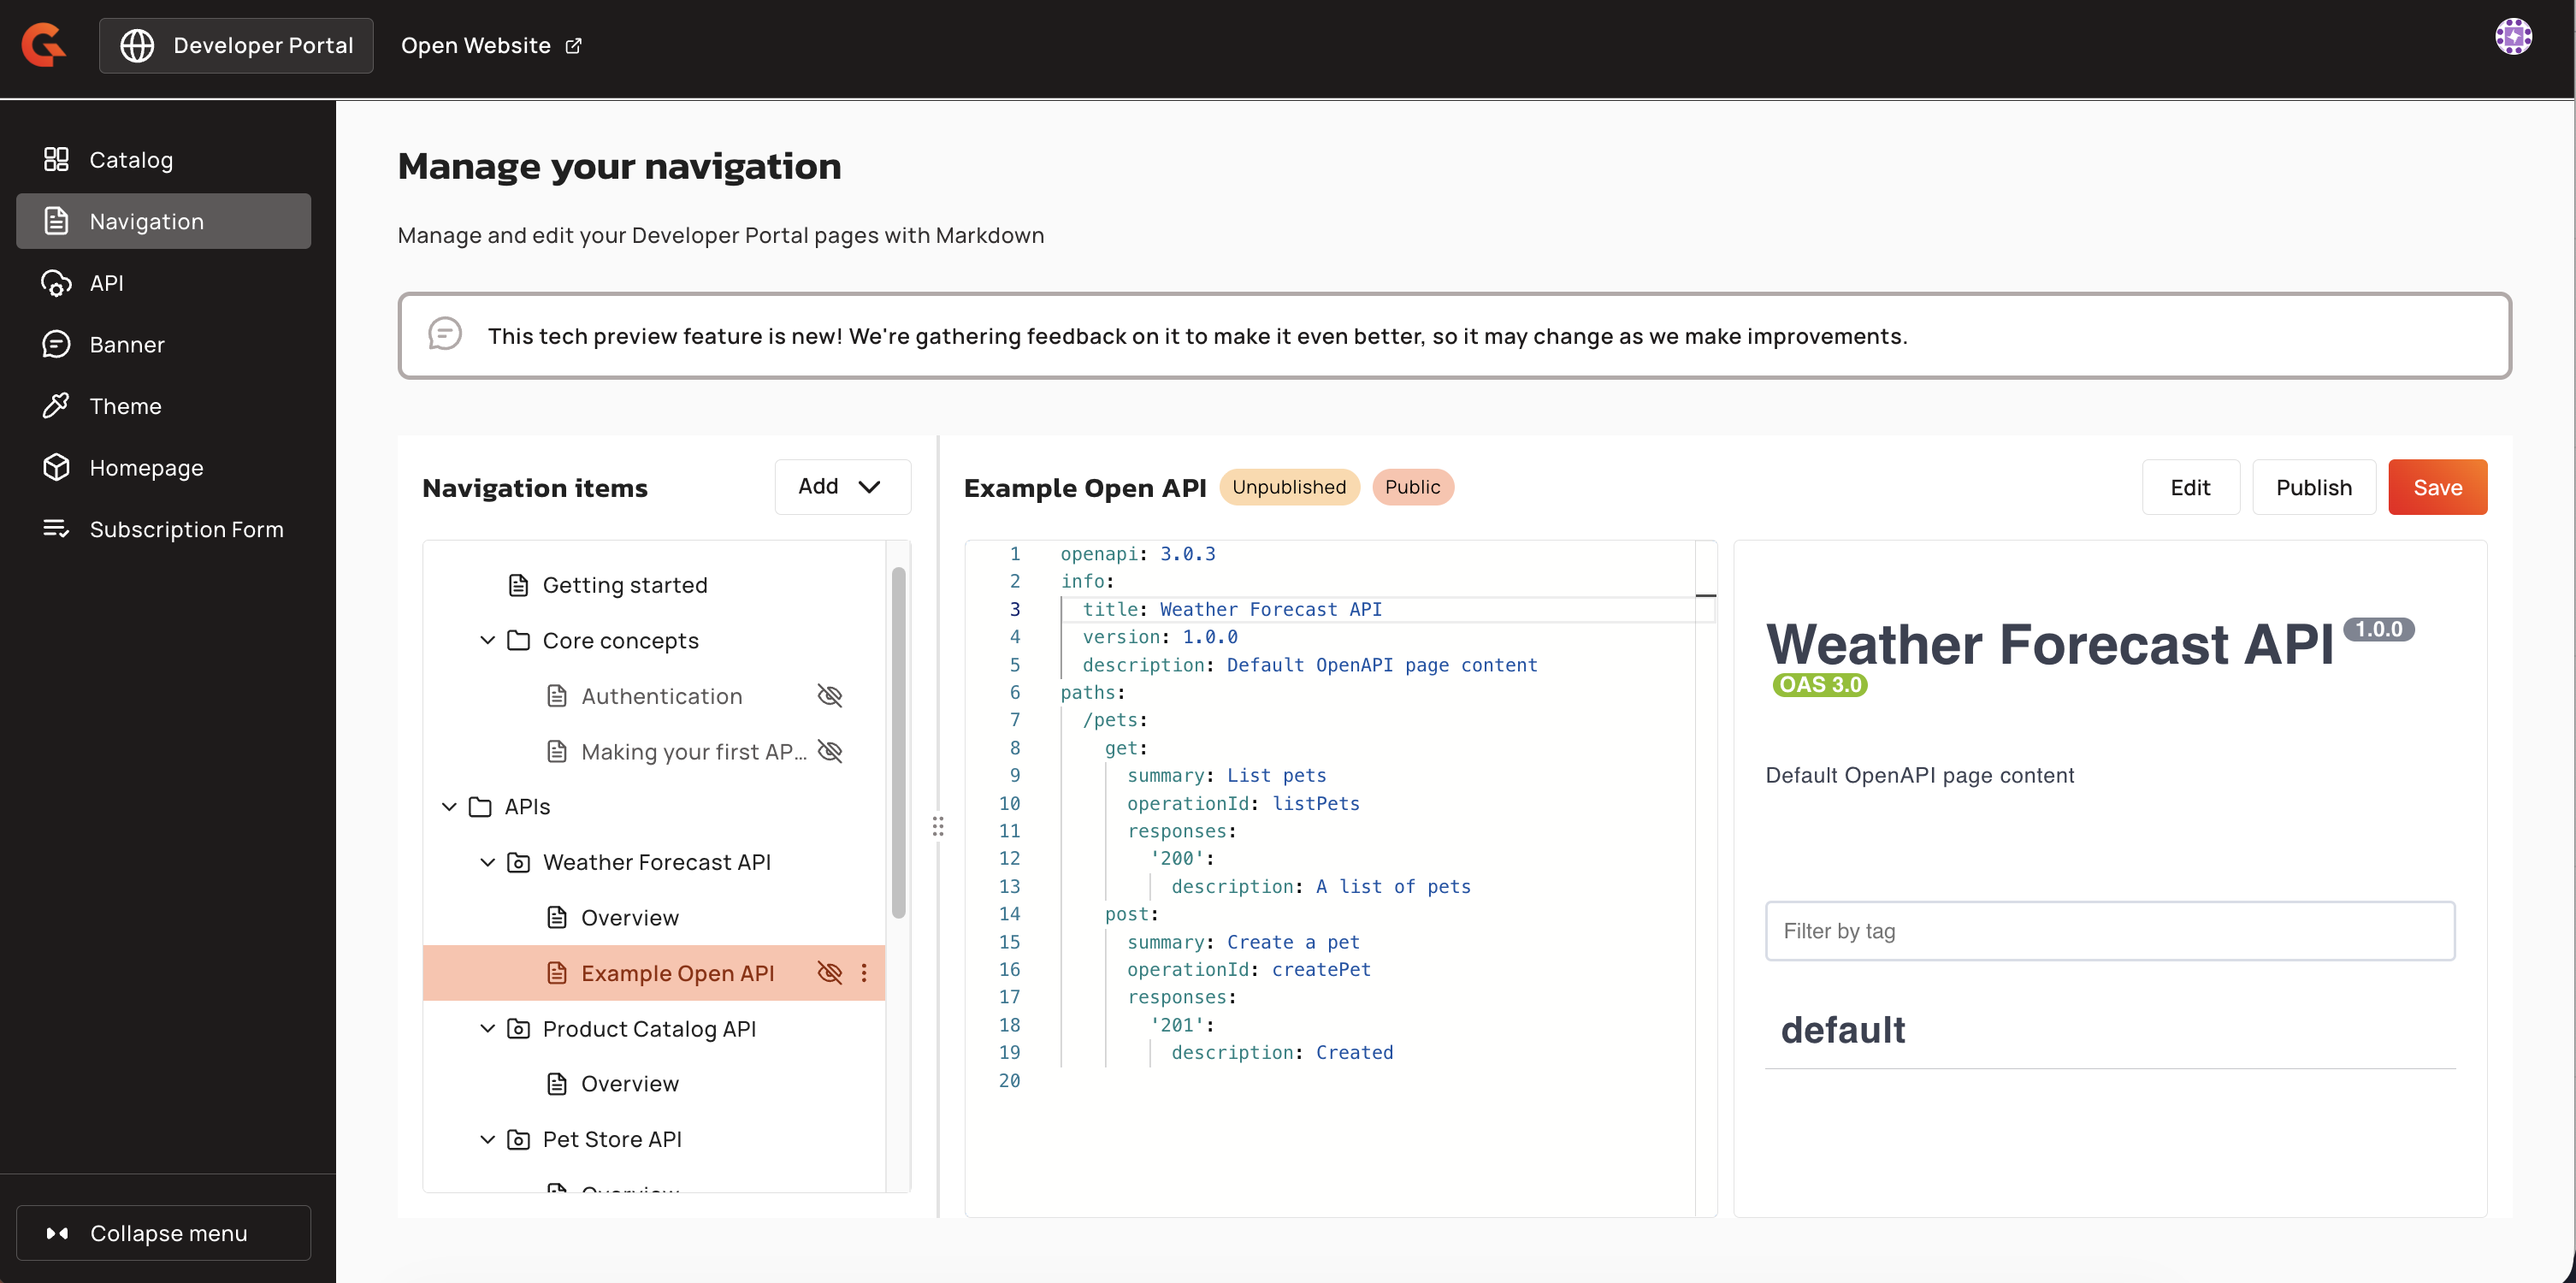
Task: Click the Subscription Form list icon
Action: [x=56, y=528]
